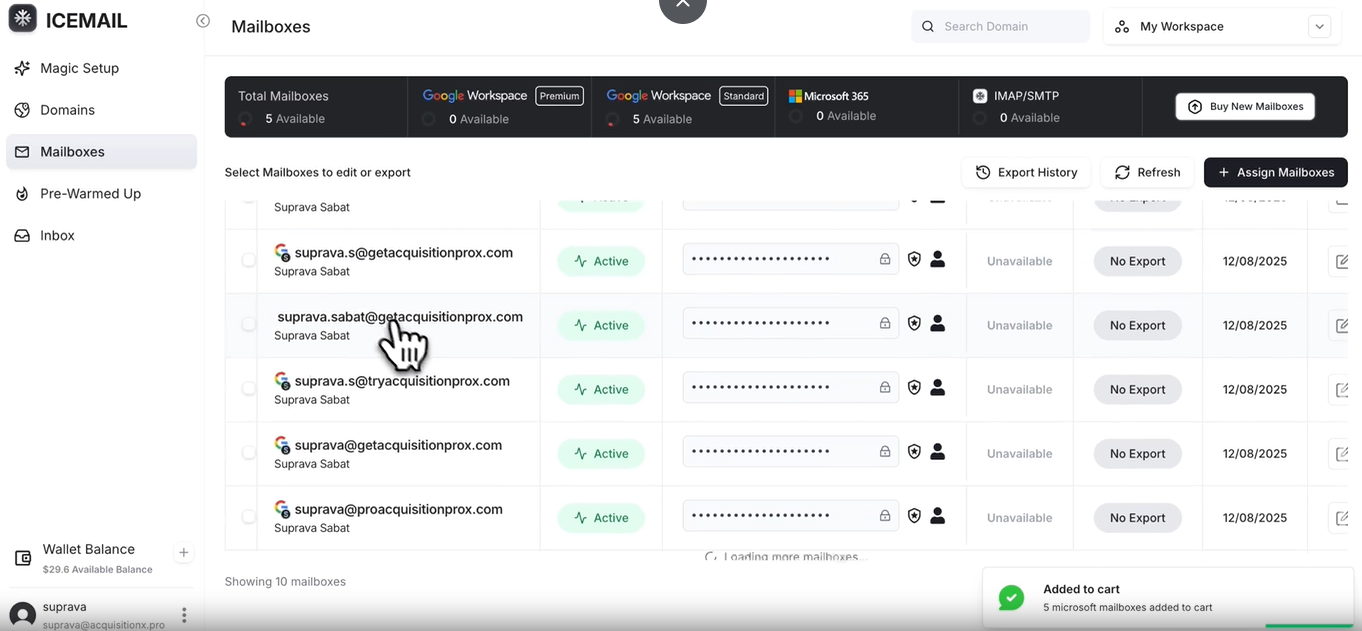Open the suprava account options menu

click(x=184, y=615)
